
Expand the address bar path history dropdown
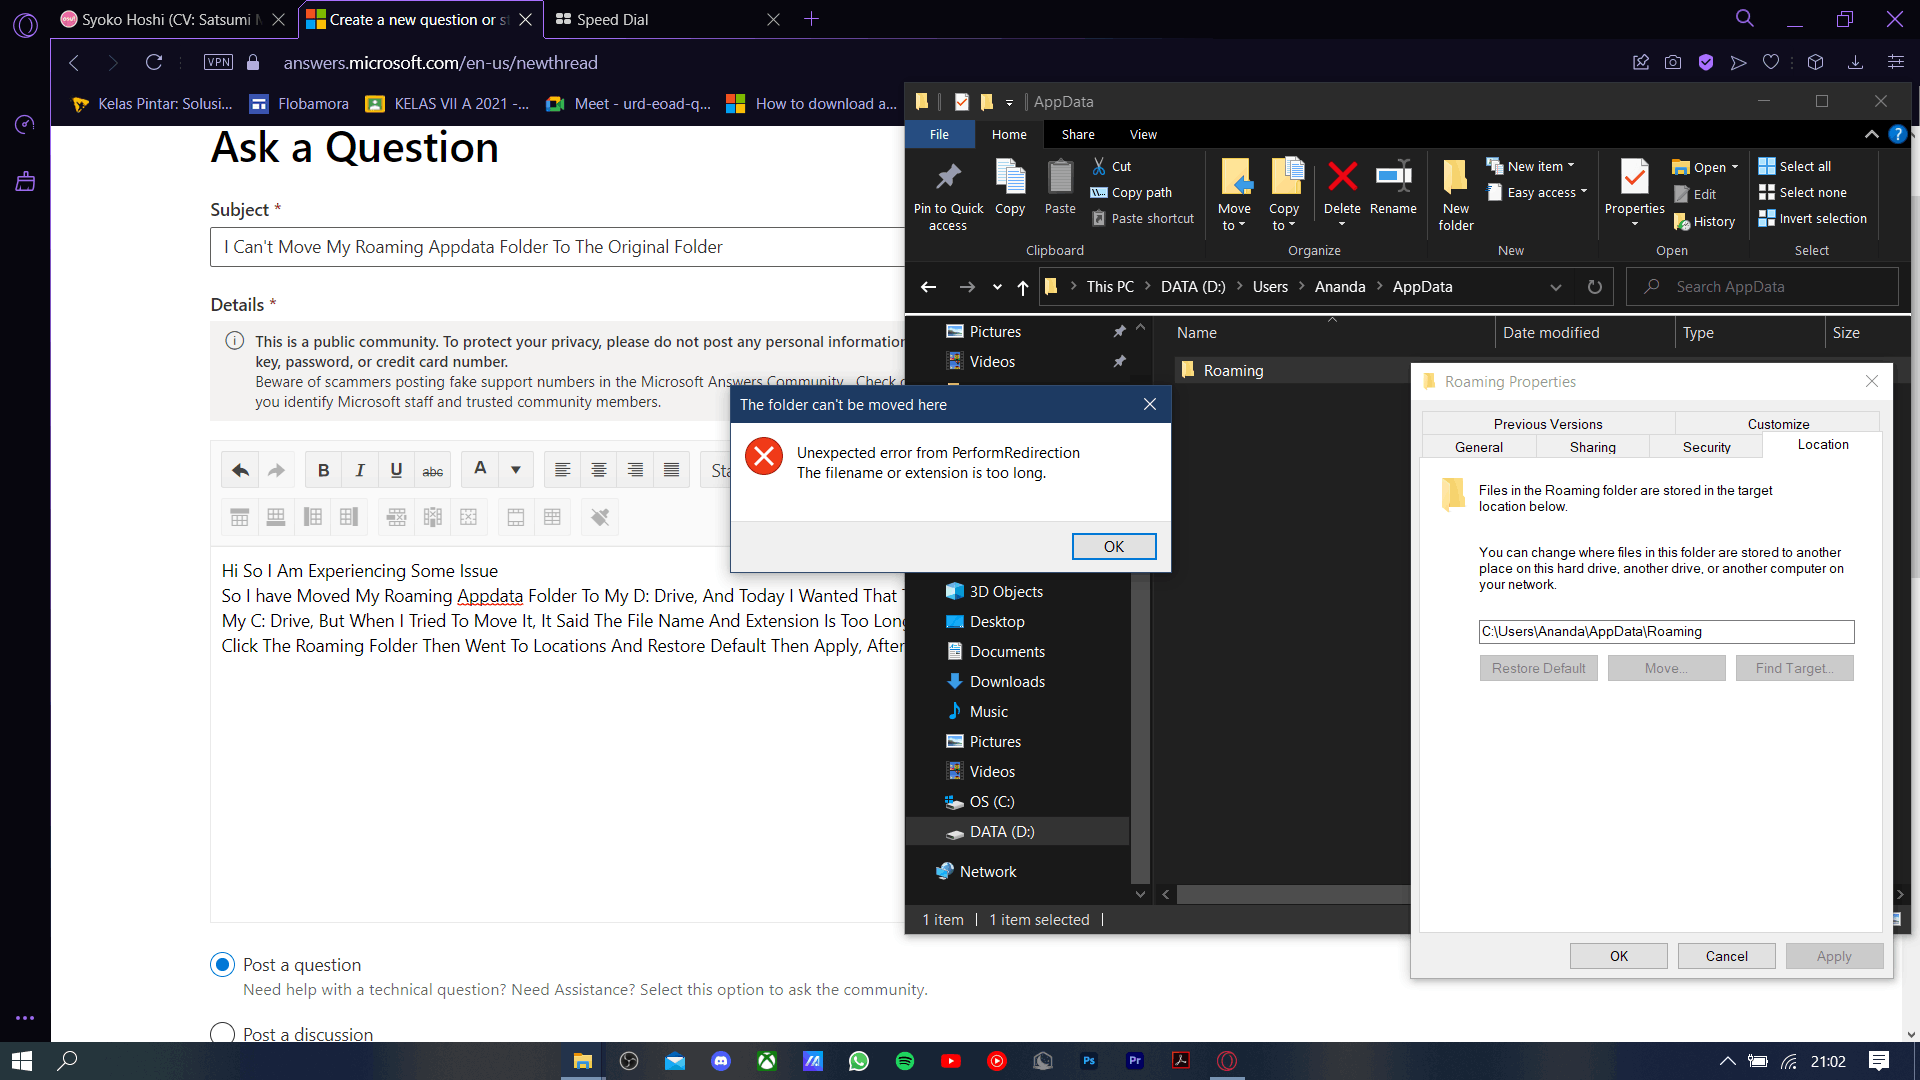click(1556, 287)
